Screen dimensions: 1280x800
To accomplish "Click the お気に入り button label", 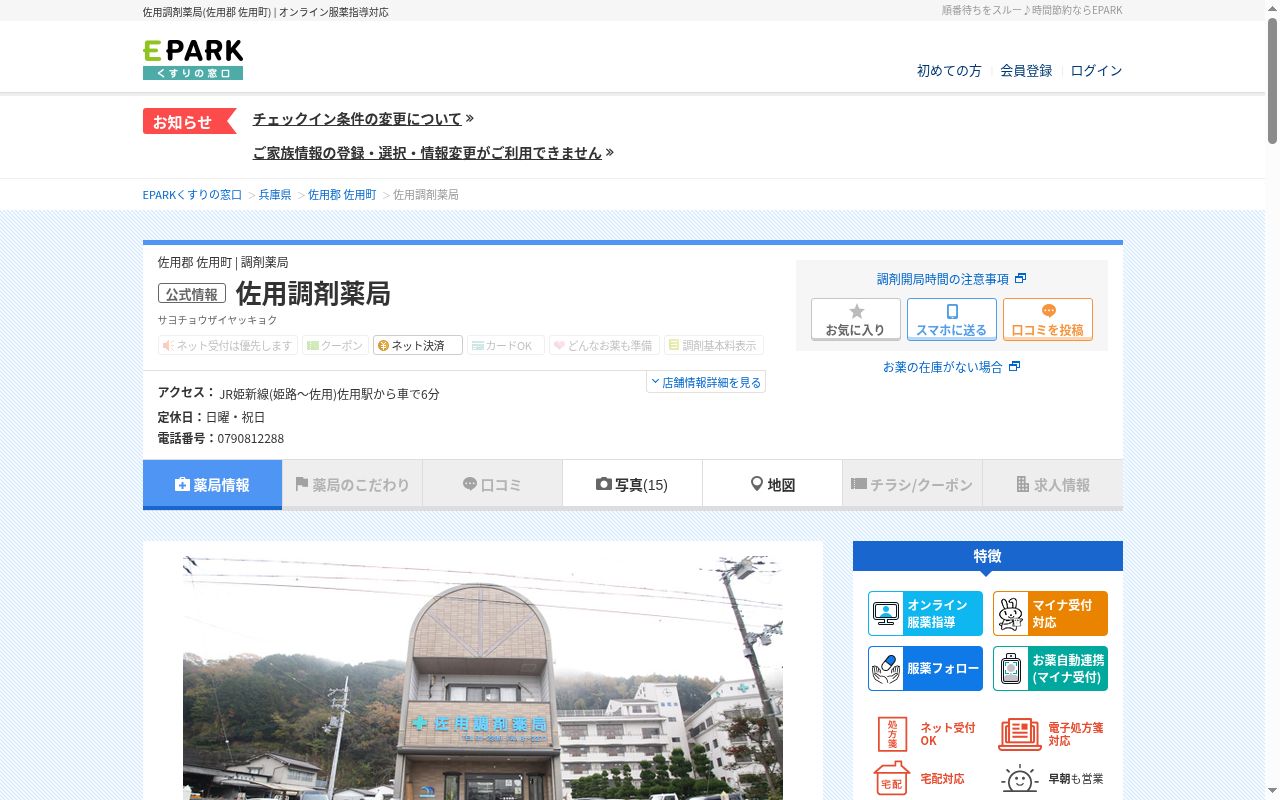I will click(855, 330).
